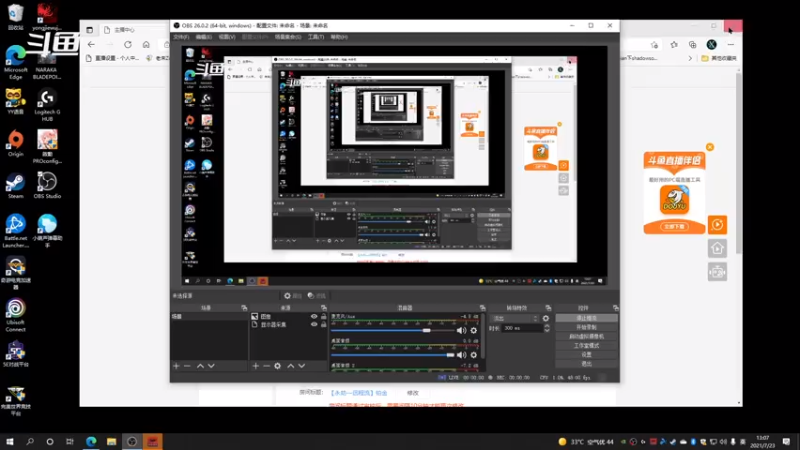The height and width of the screenshot is (450, 800).
Task: Open the Edge tab actions menu icon
Action: click(x=90, y=30)
